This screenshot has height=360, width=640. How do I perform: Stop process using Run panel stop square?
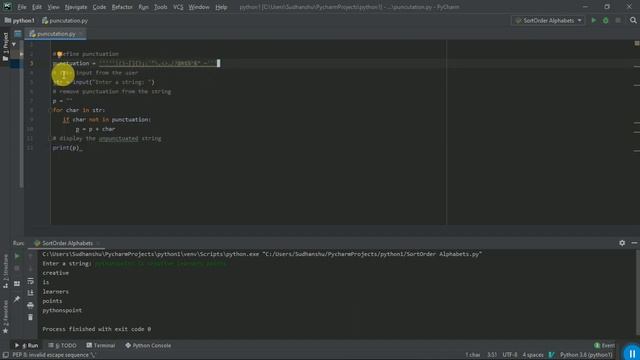pyautogui.click(x=17, y=269)
